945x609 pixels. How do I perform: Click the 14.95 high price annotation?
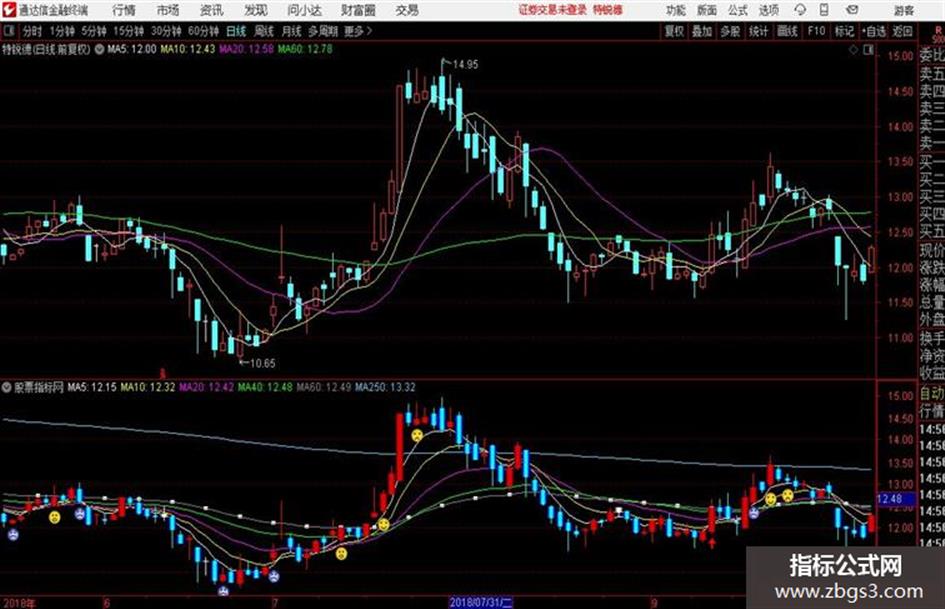point(465,64)
